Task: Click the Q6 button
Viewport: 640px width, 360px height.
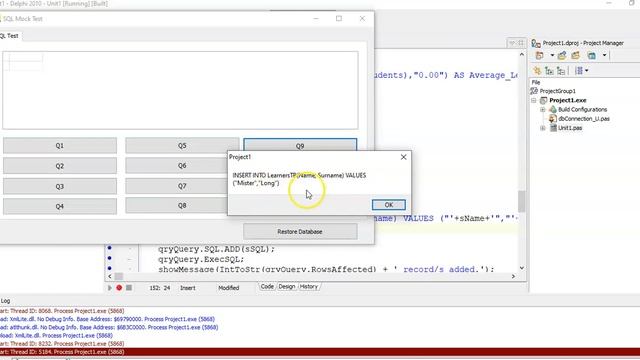Action: coord(182,166)
